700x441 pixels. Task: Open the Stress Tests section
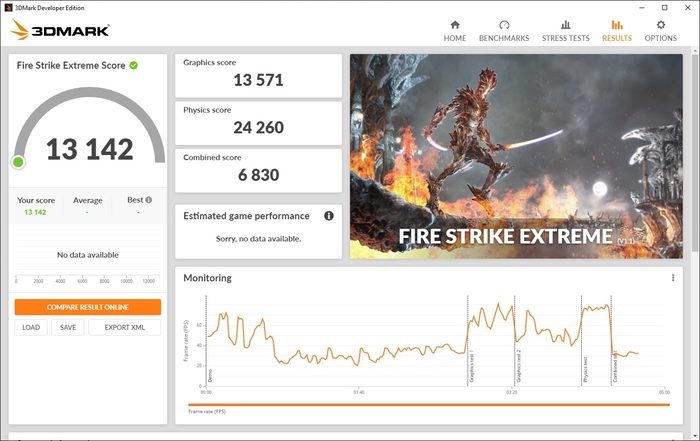(565, 30)
